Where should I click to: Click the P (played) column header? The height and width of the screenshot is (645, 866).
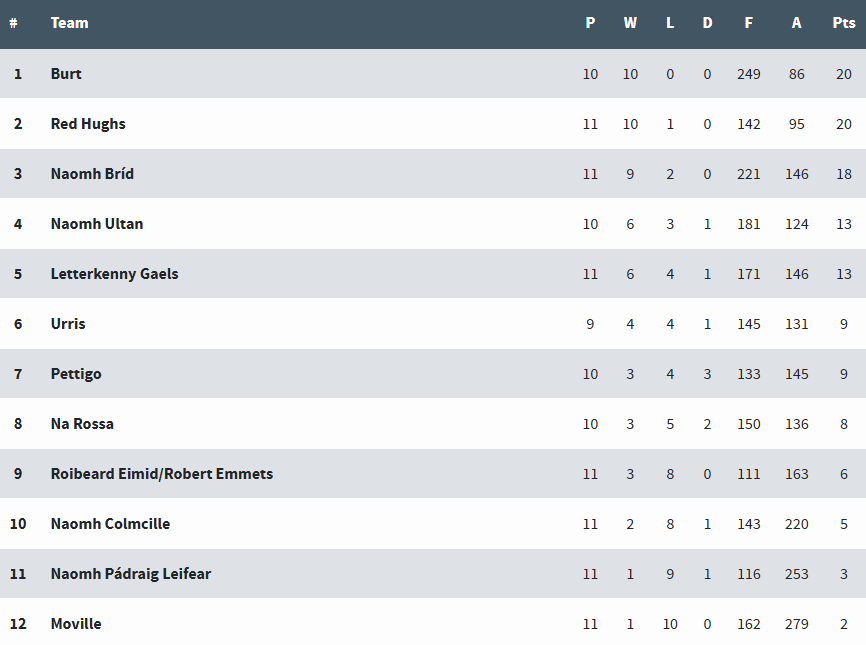point(590,23)
